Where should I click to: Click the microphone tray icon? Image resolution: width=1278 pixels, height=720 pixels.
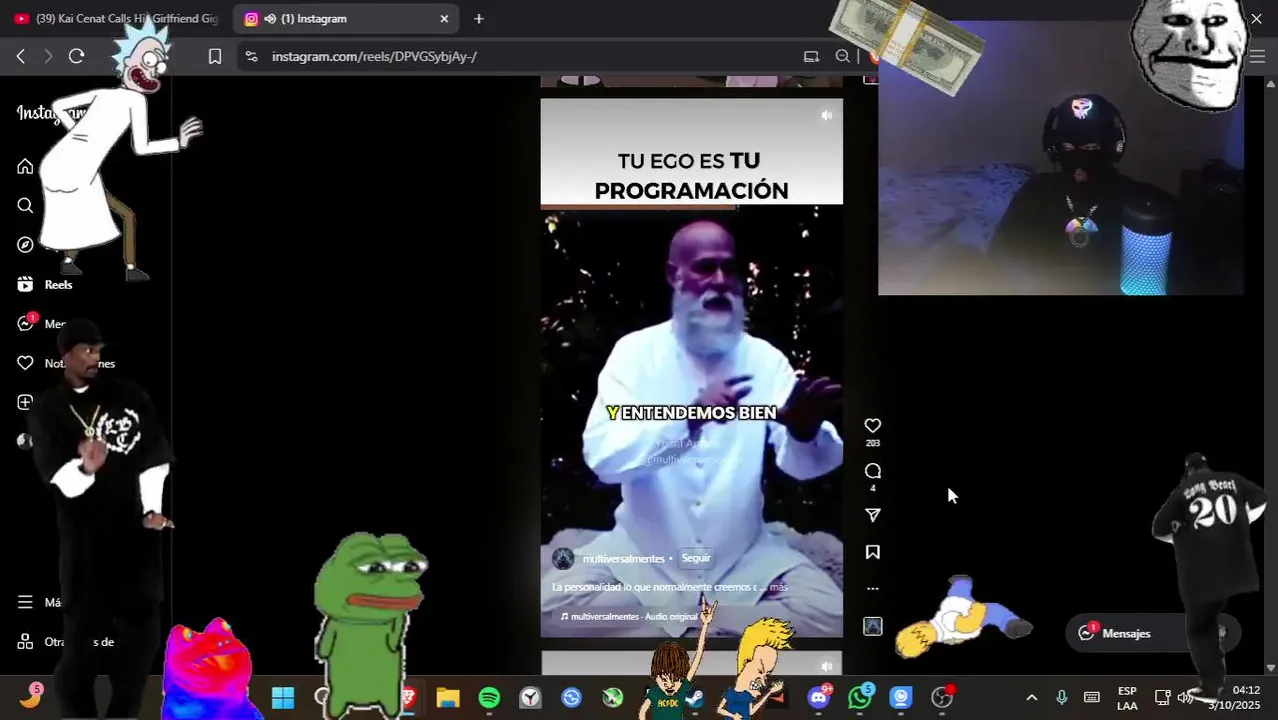[1062, 698]
